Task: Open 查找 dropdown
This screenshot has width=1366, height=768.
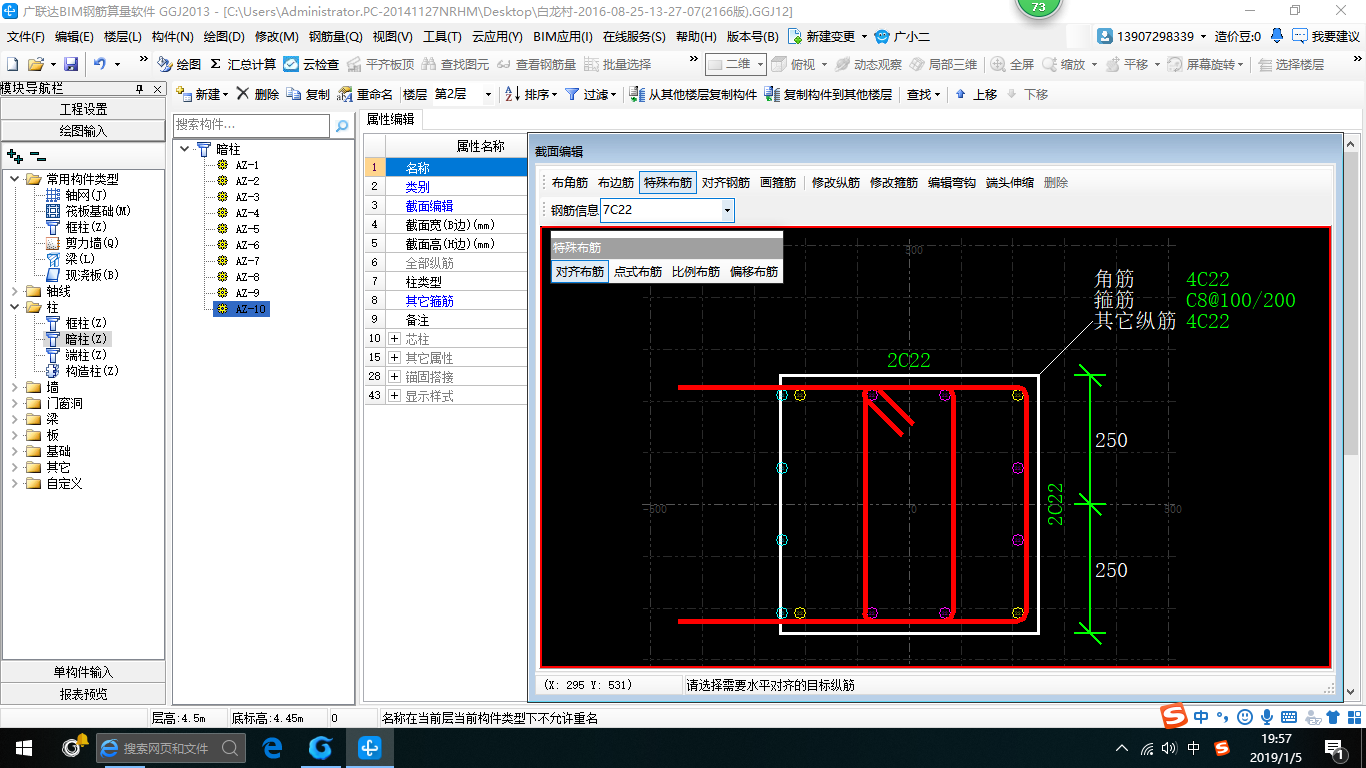Action: 924,94
